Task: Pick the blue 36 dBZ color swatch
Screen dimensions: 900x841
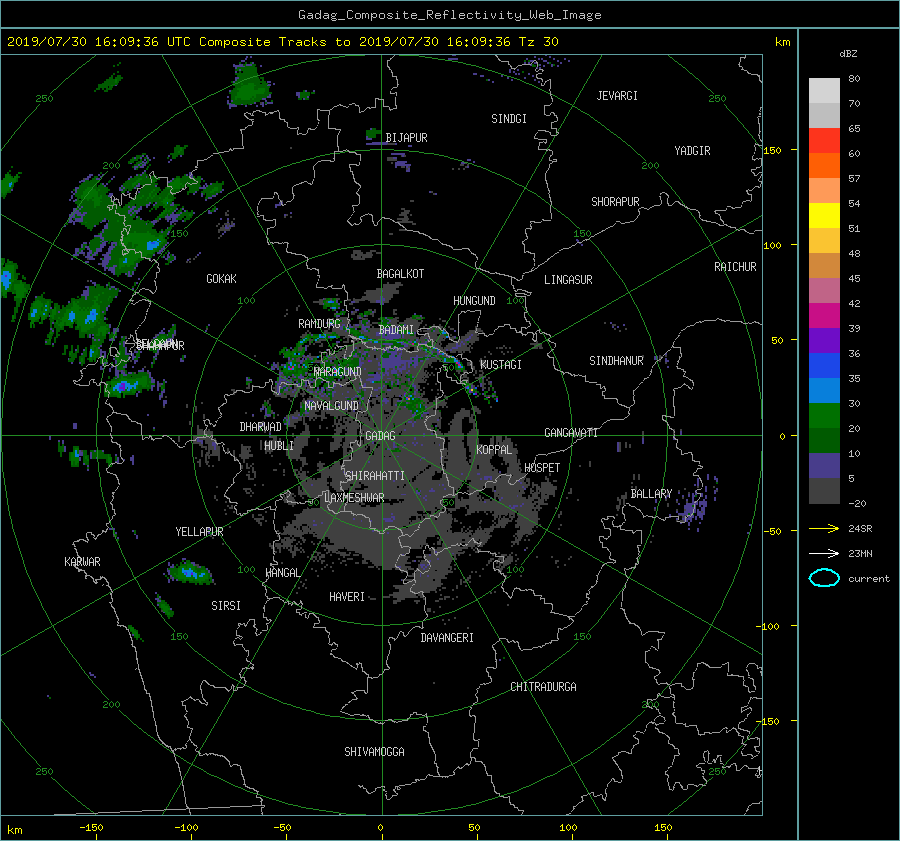Action: pyautogui.click(x=824, y=366)
